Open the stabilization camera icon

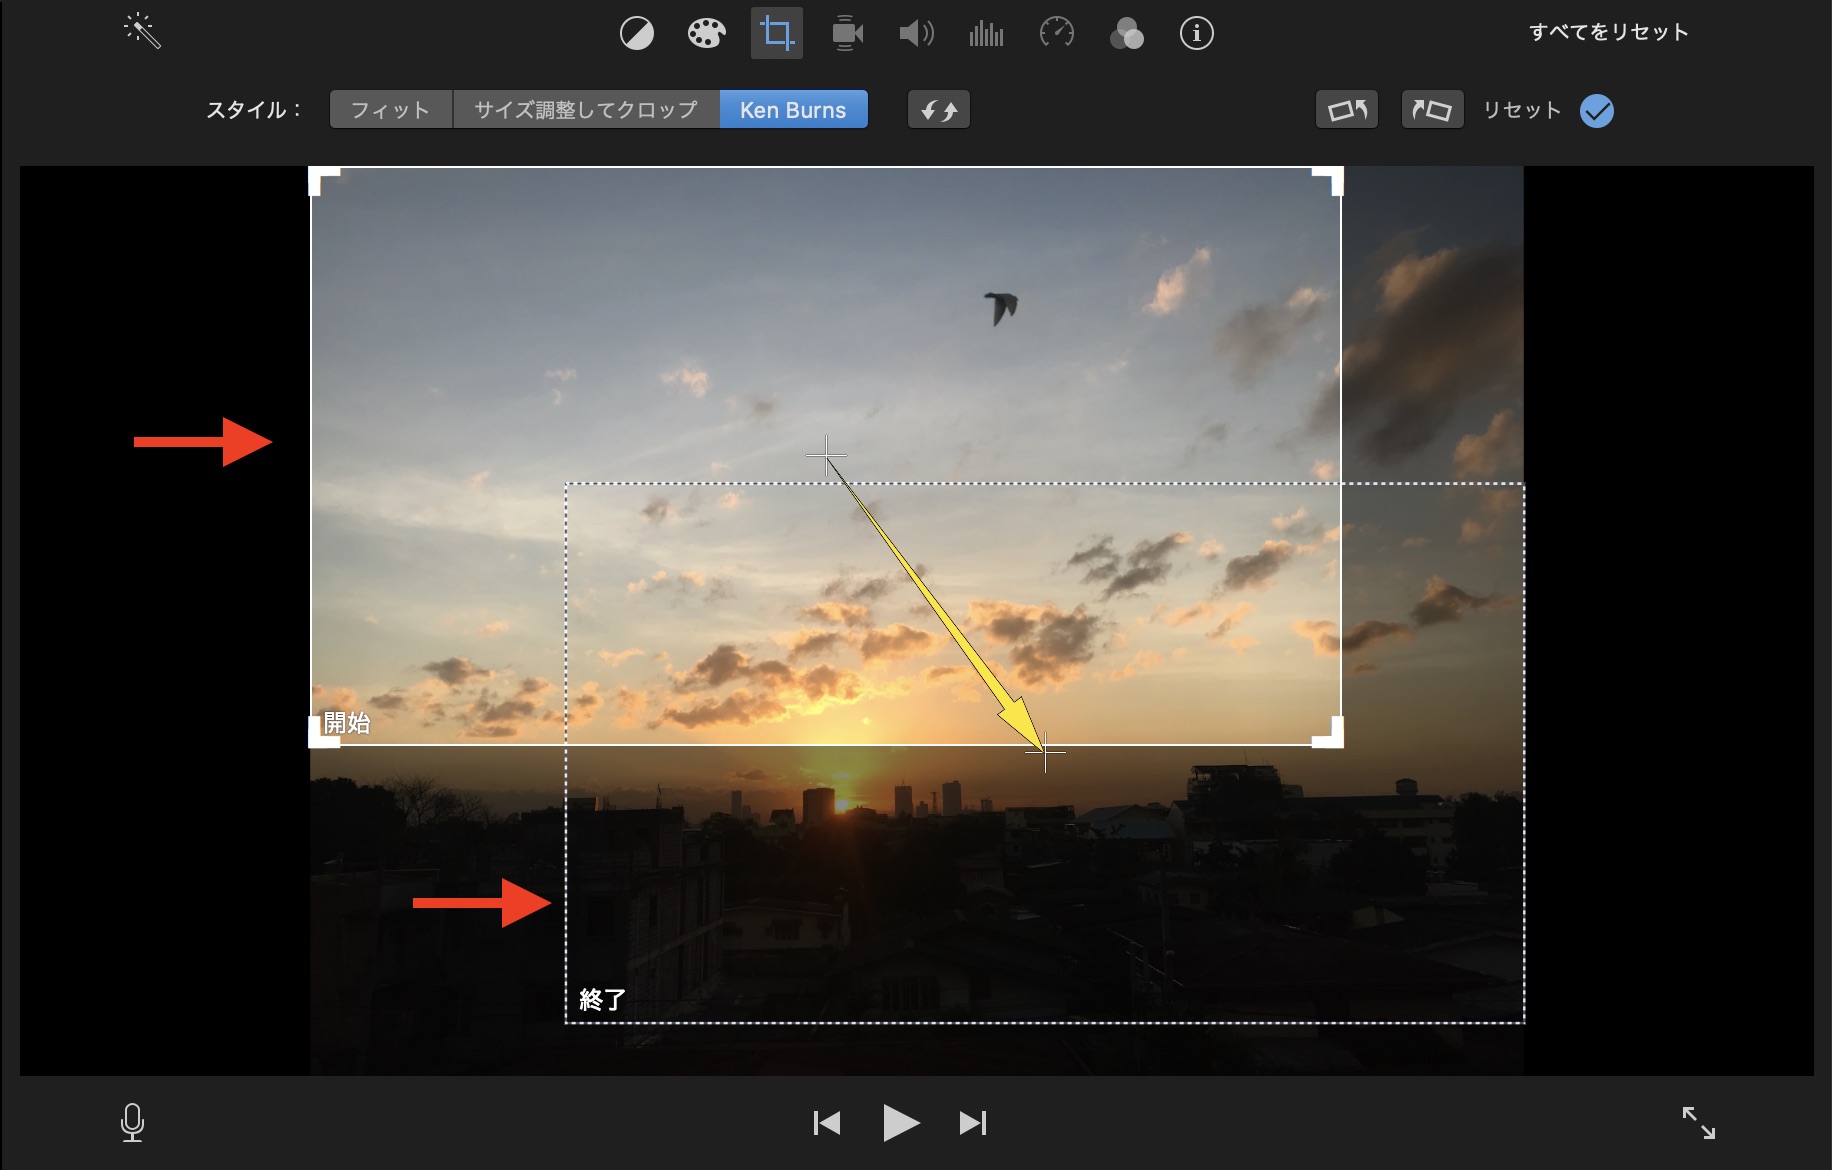pos(846,34)
